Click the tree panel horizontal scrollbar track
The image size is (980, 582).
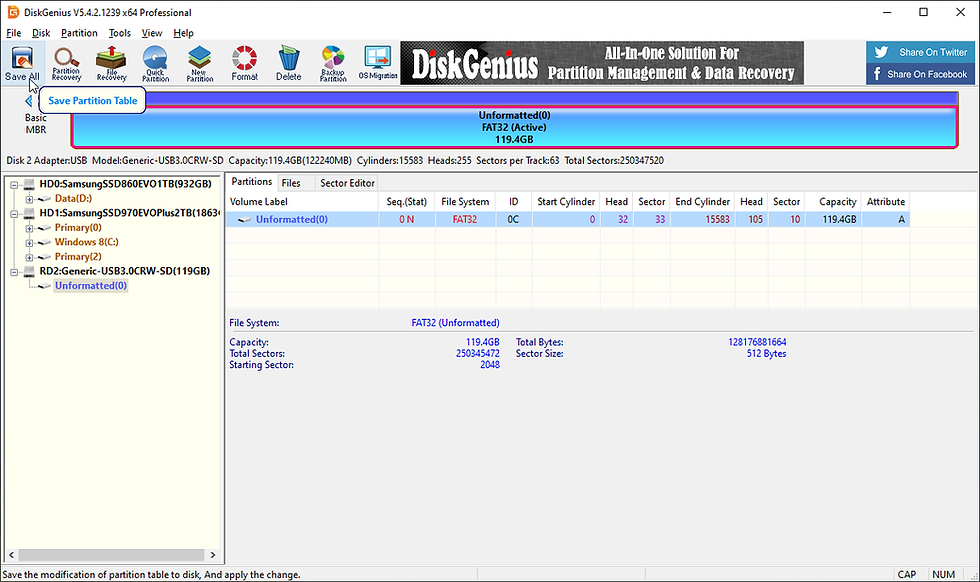pyautogui.click(x=112, y=555)
